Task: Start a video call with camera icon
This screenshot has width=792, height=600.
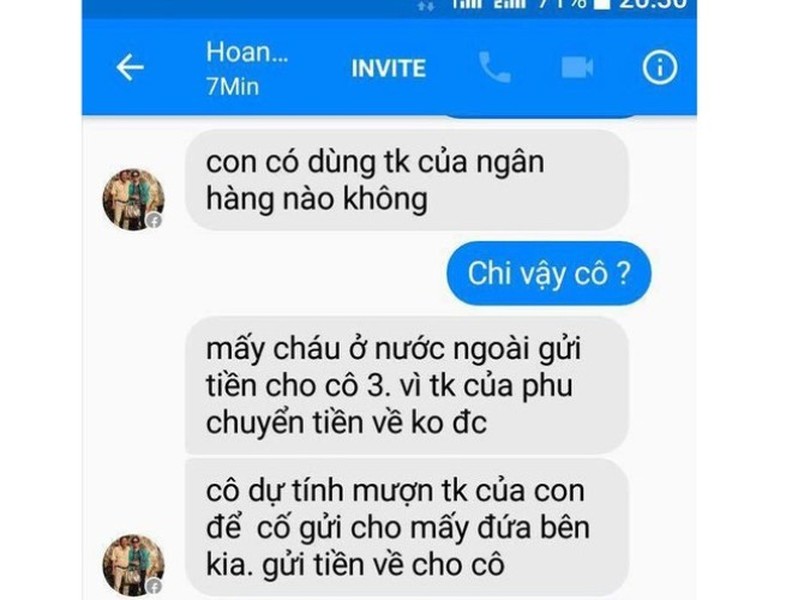Action: click(x=577, y=67)
